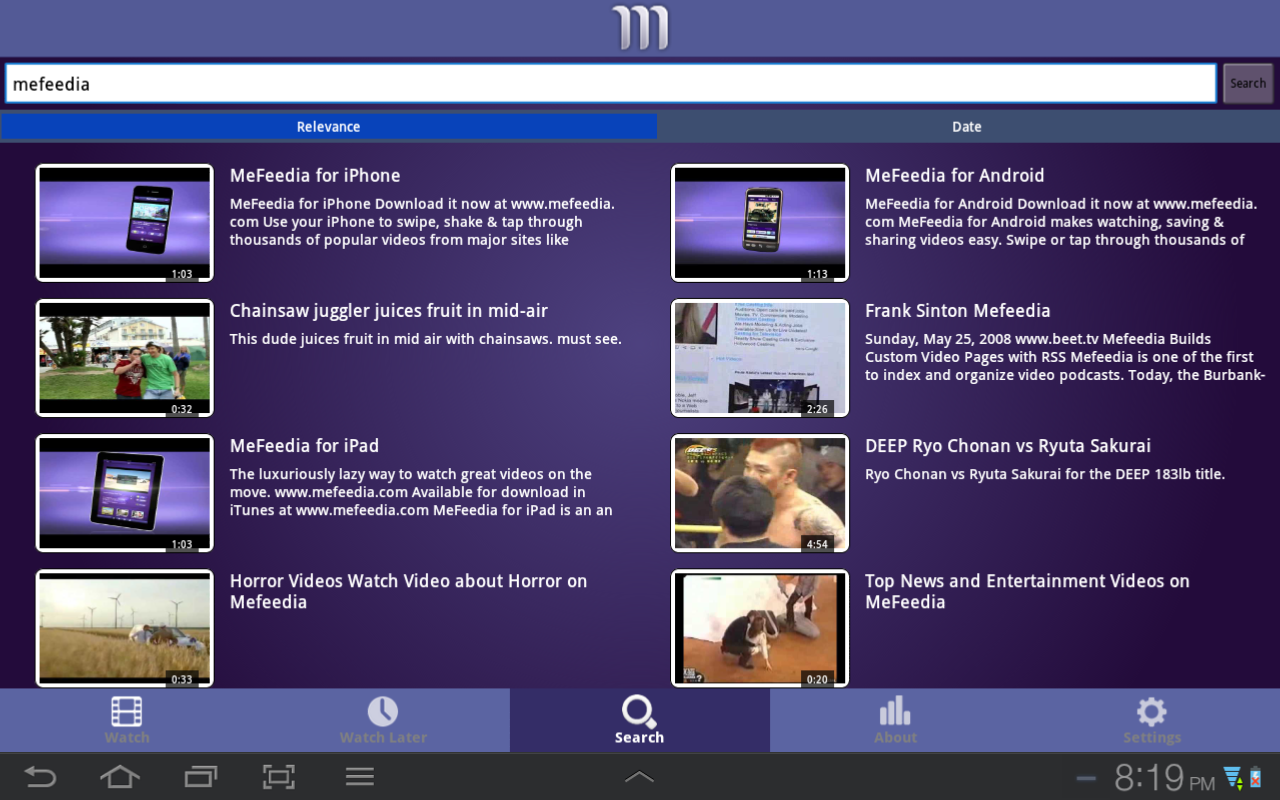
Task: Switch sorting to Date
Action: pyautogui.click(x=966, y=126)
